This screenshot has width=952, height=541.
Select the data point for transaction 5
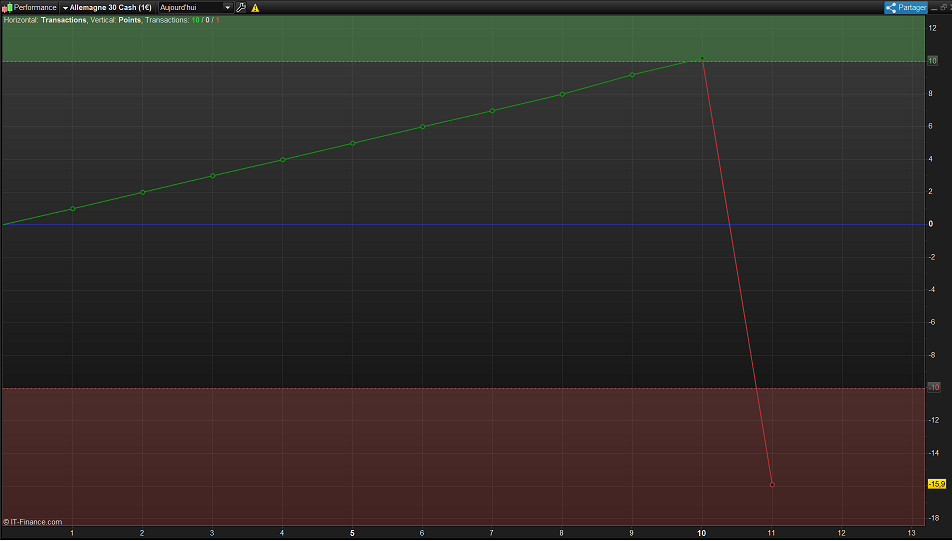click(x=353, y=143)
